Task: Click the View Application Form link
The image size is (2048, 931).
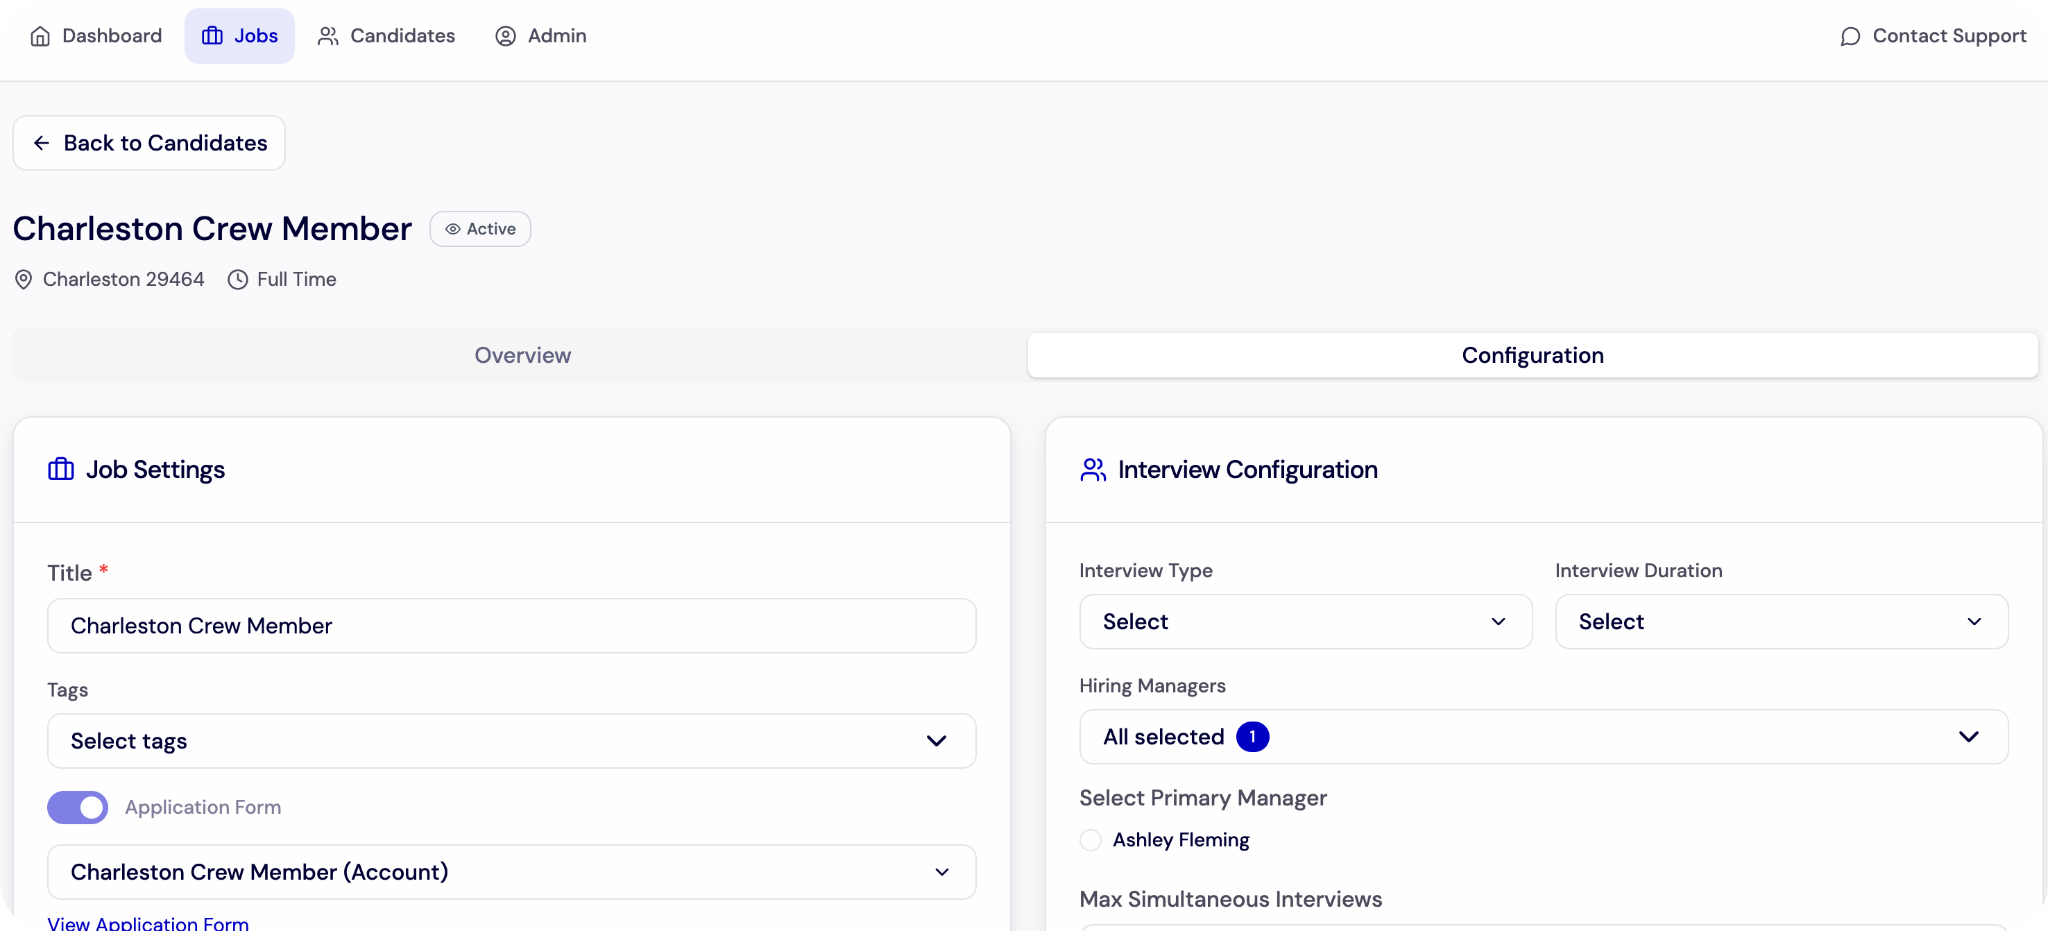Action: pyautogui.click(x=148, y=923)
